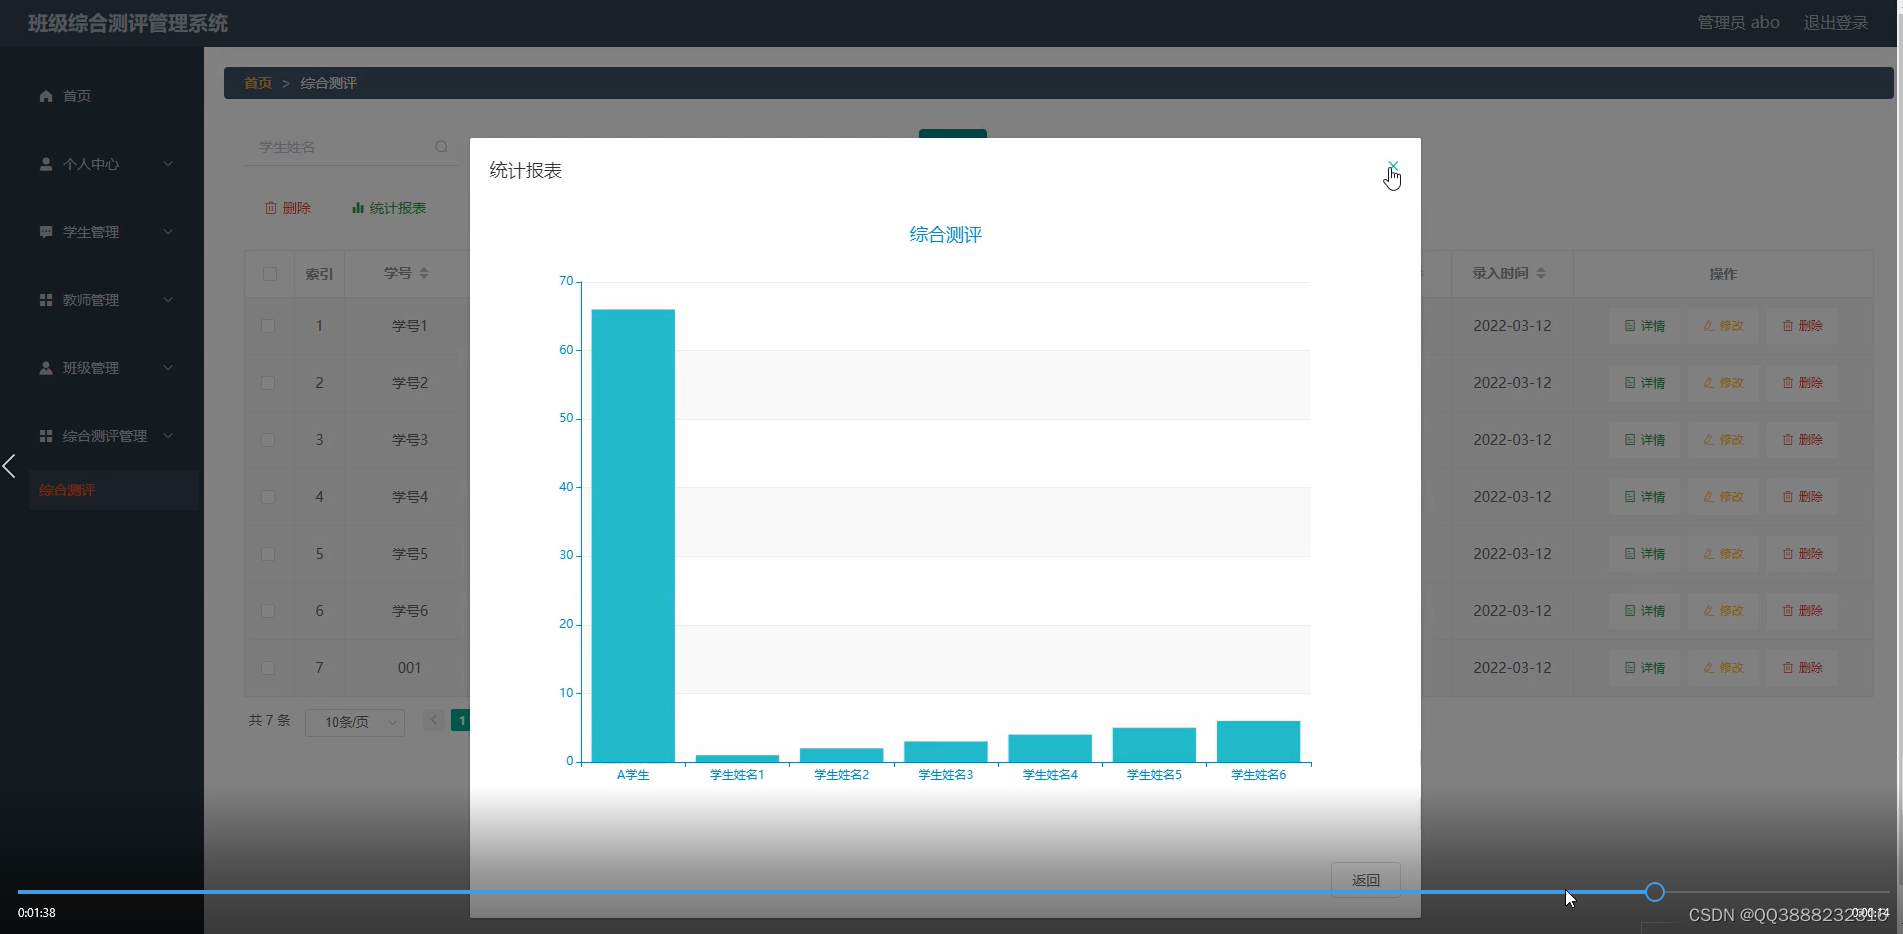Expand 班级管理 menu chevron
Screen dimensions: 1903x934
pos(168,368)
